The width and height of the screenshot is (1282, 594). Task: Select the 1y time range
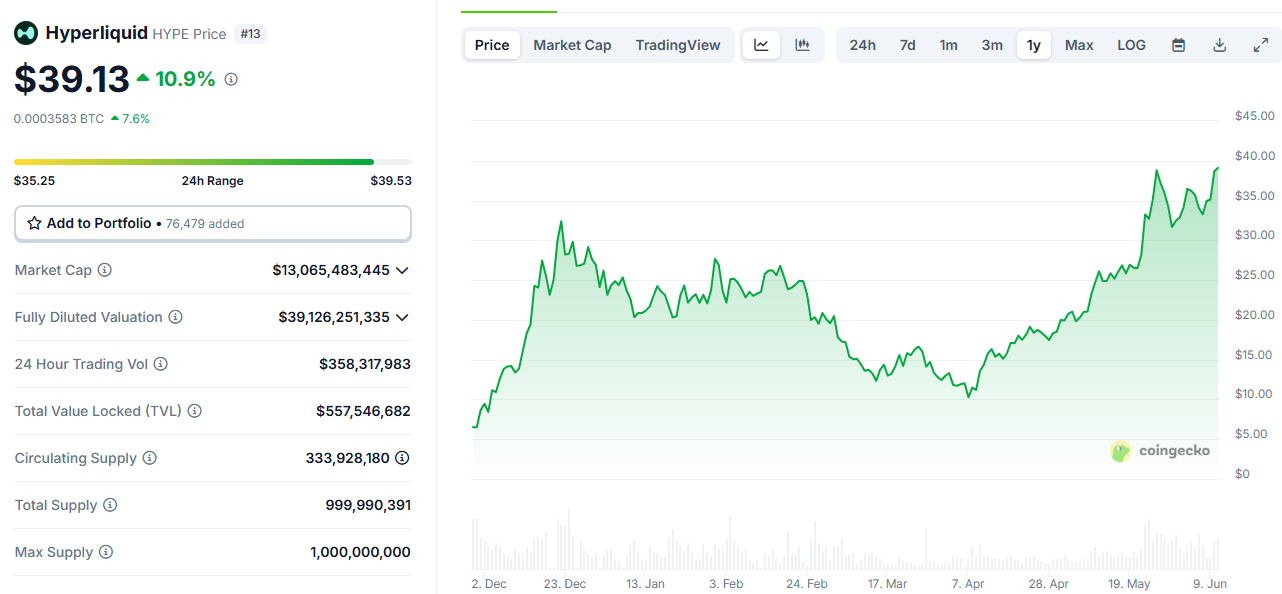(x=1034, y=45)
